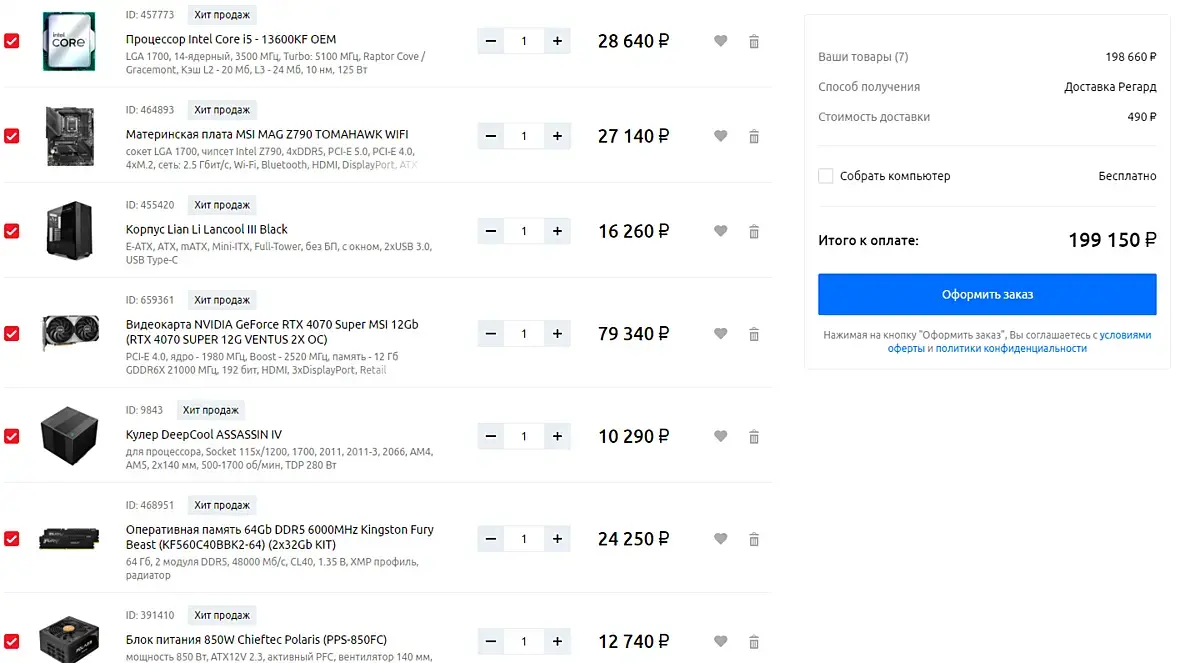Open the "условиями оферты" link
This screenshot has height=663, width=1180.
(1125, 336)
